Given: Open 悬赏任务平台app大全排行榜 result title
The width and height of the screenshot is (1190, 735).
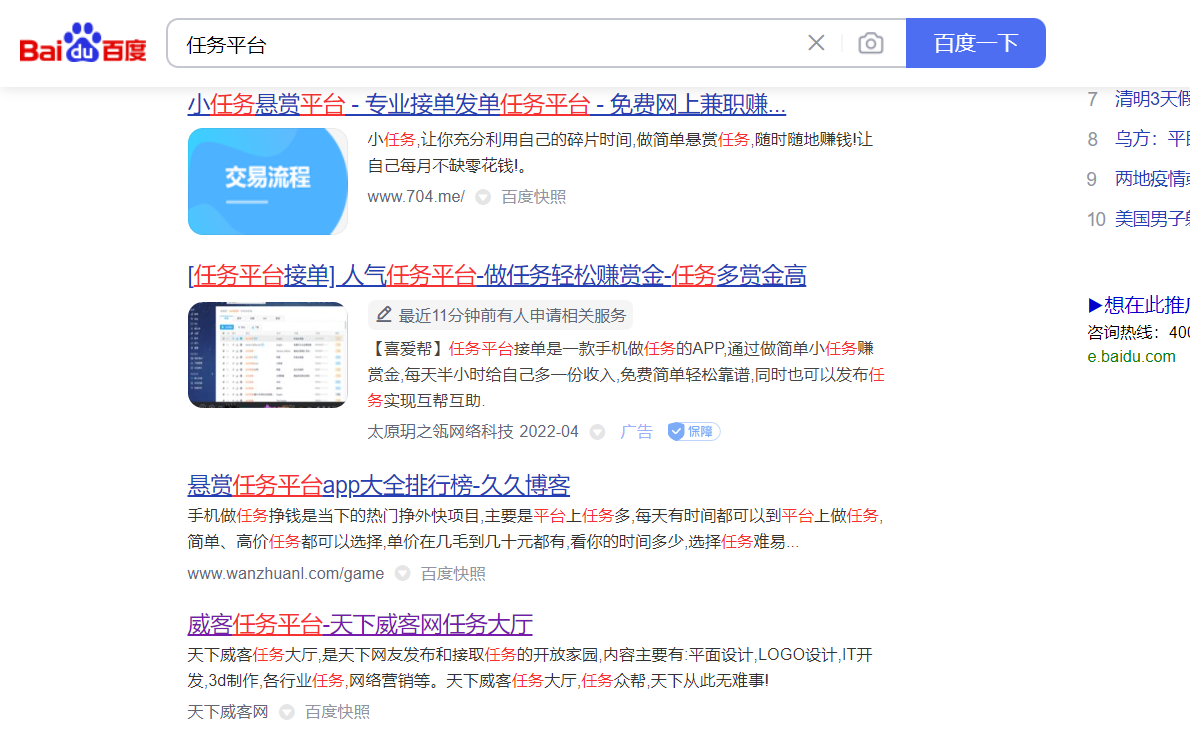Looking at the screenshot, I should (x=379, y=484).
